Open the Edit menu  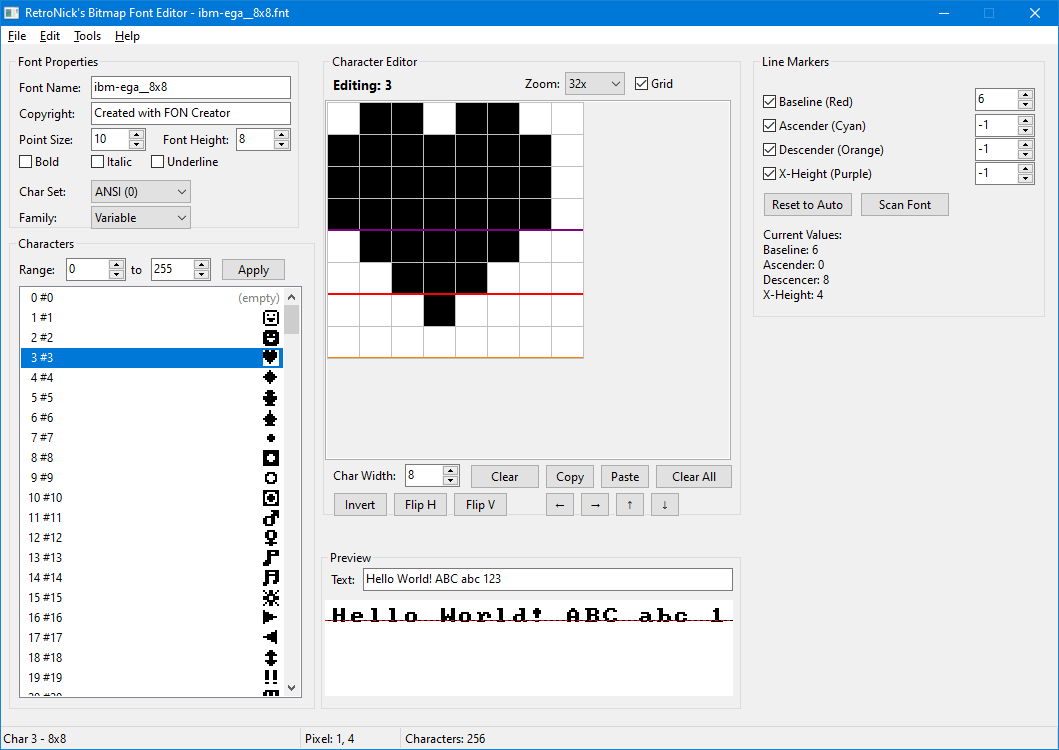[49, 36]
